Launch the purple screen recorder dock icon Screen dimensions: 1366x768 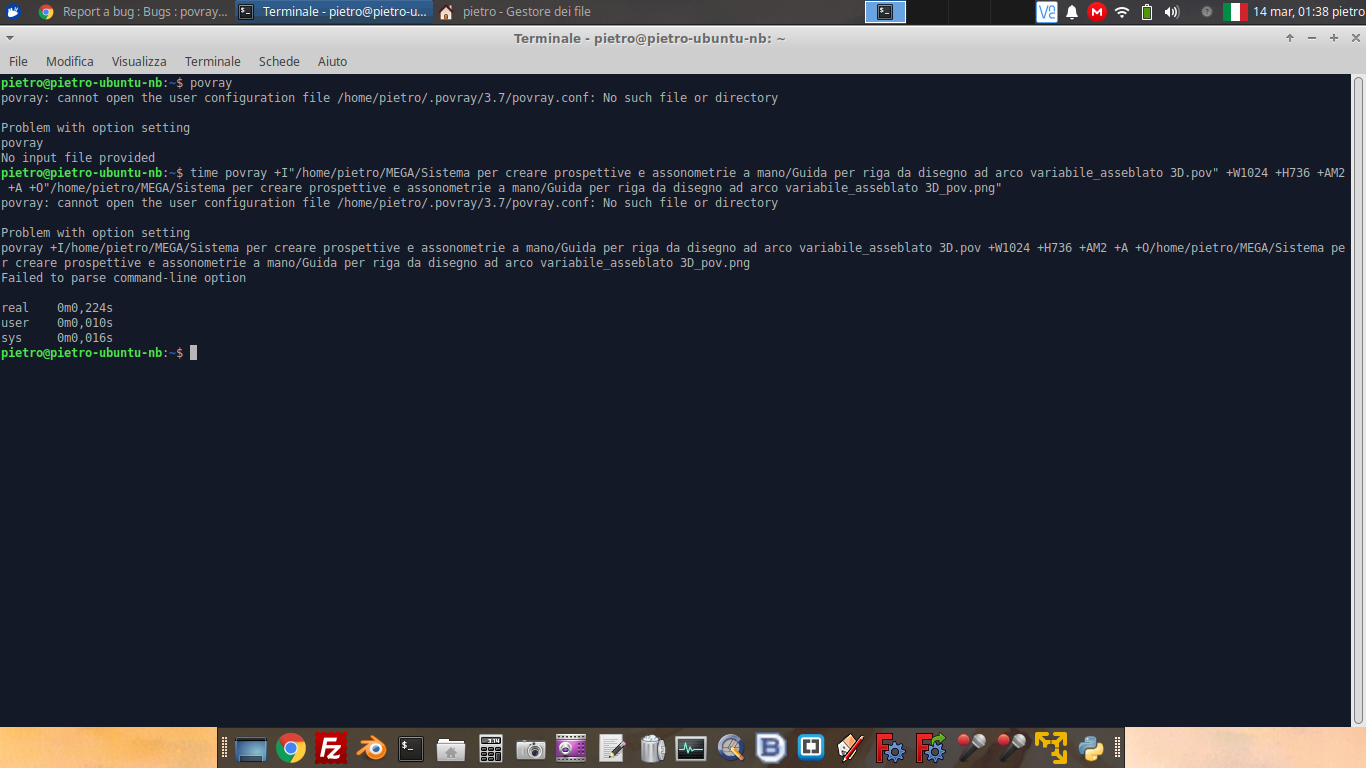coord(571,748)
